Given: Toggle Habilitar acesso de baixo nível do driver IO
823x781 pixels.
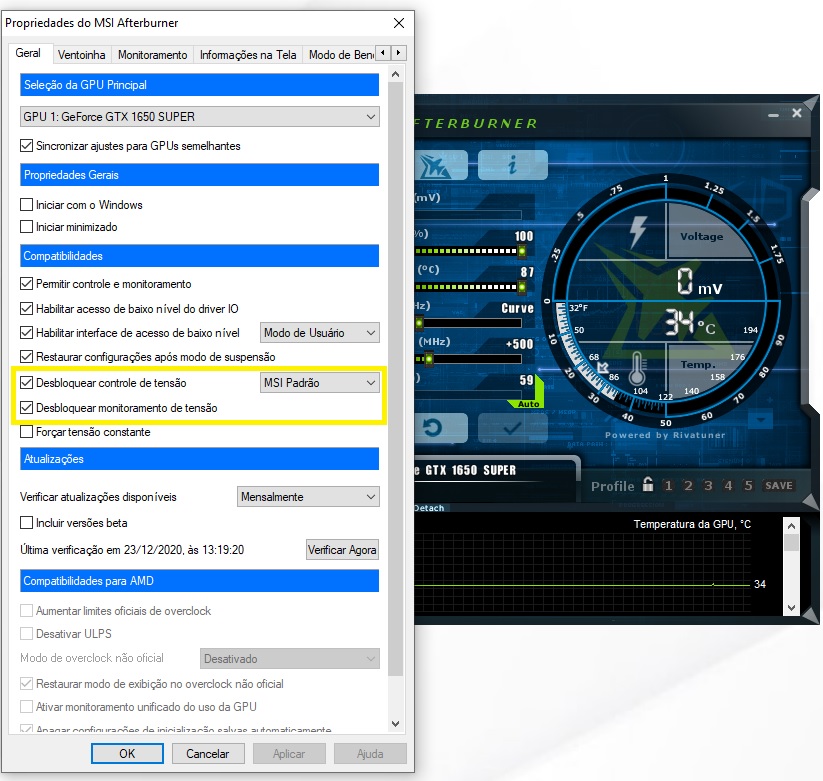Looking at the screenshot, I should pos(26,309).
